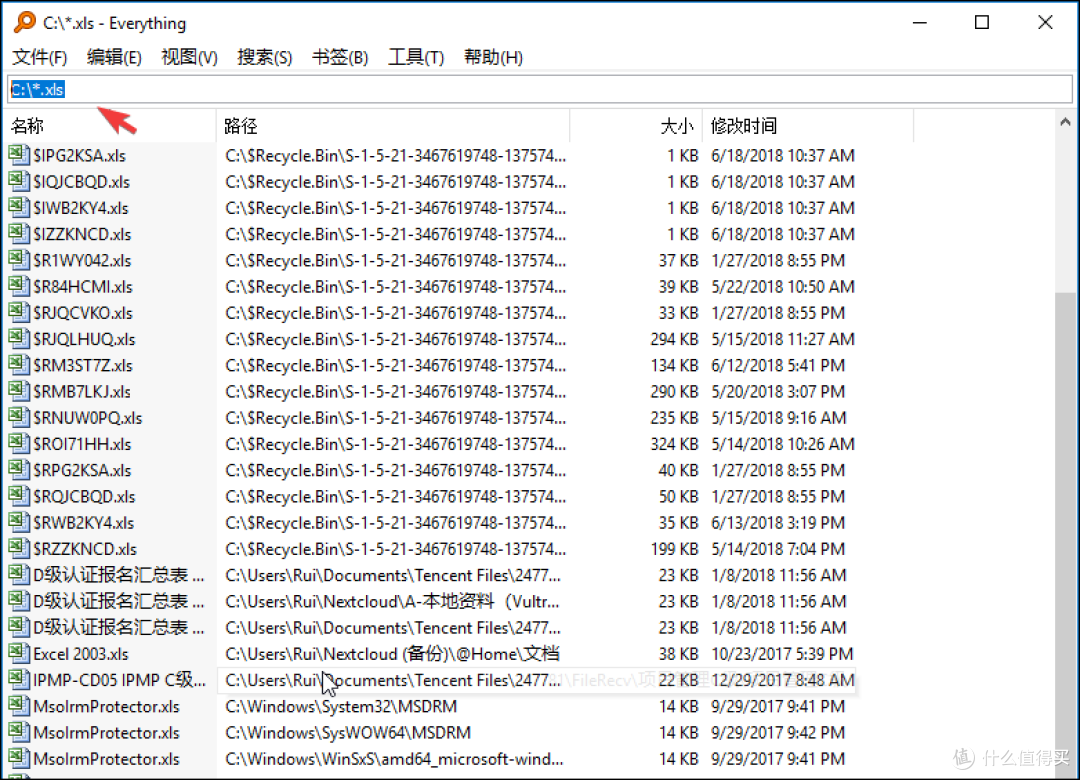
Task: Click the Excel icon of $R84HCMI.xls
Action: pos(19,286)
